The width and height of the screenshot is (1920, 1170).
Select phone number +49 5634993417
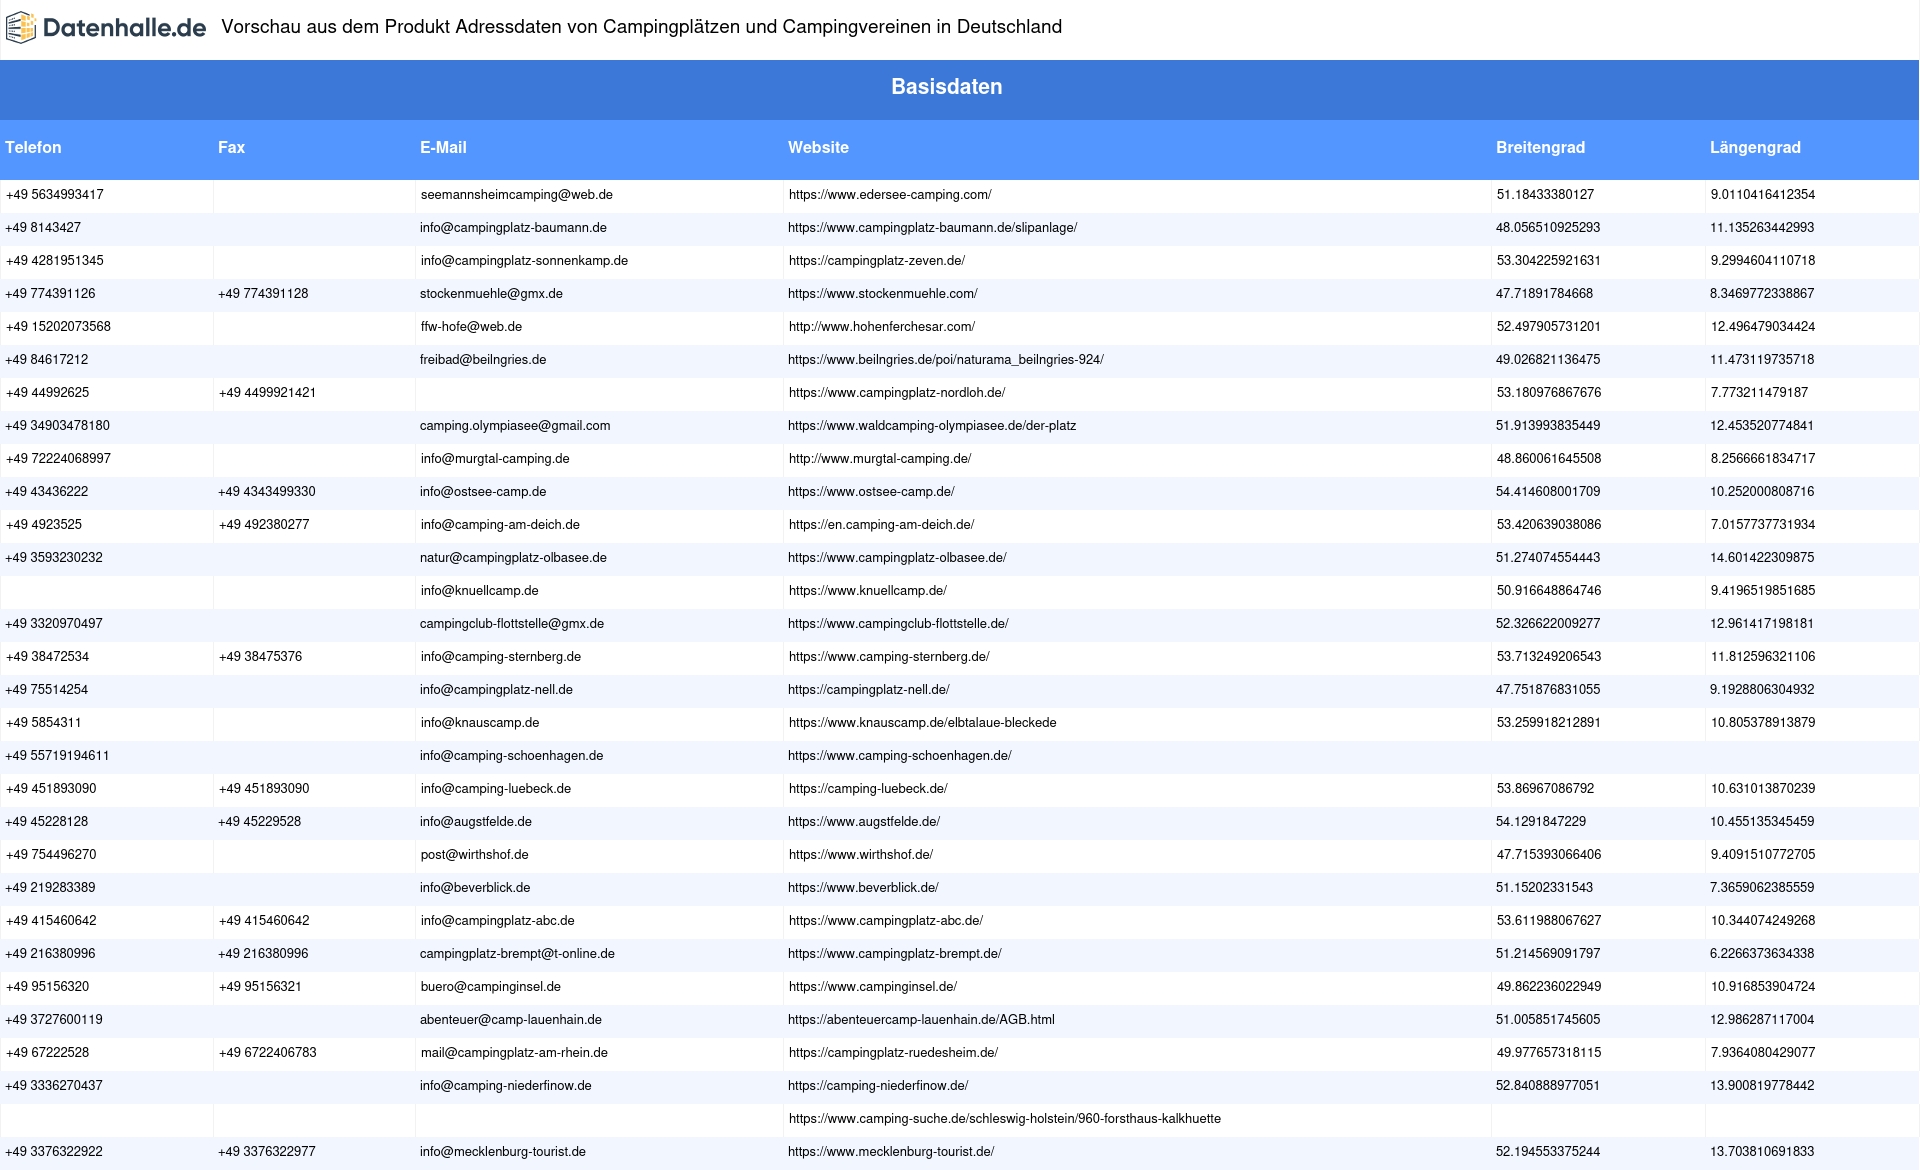click(55, 195)
